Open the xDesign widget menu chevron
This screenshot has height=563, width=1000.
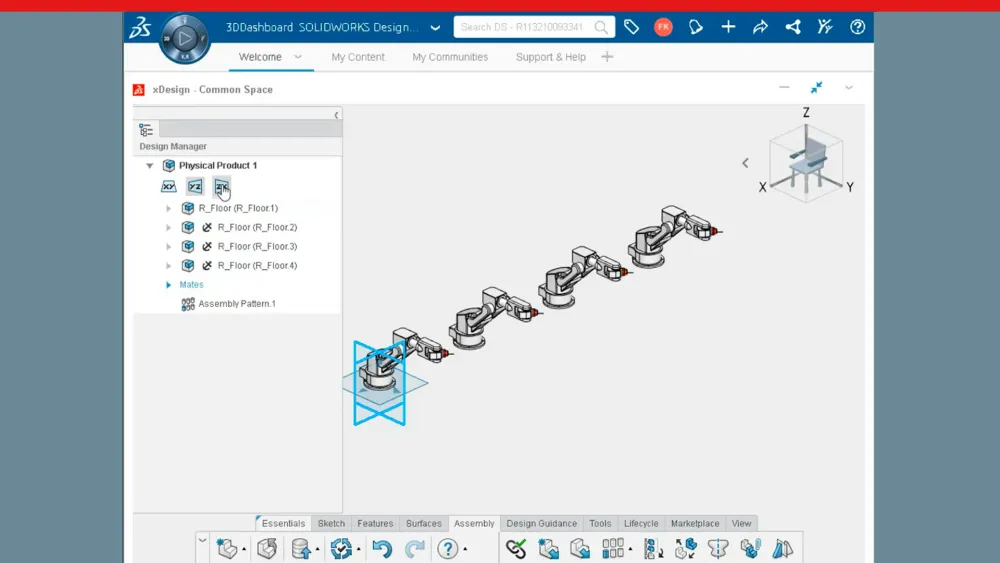click(849, 87)
